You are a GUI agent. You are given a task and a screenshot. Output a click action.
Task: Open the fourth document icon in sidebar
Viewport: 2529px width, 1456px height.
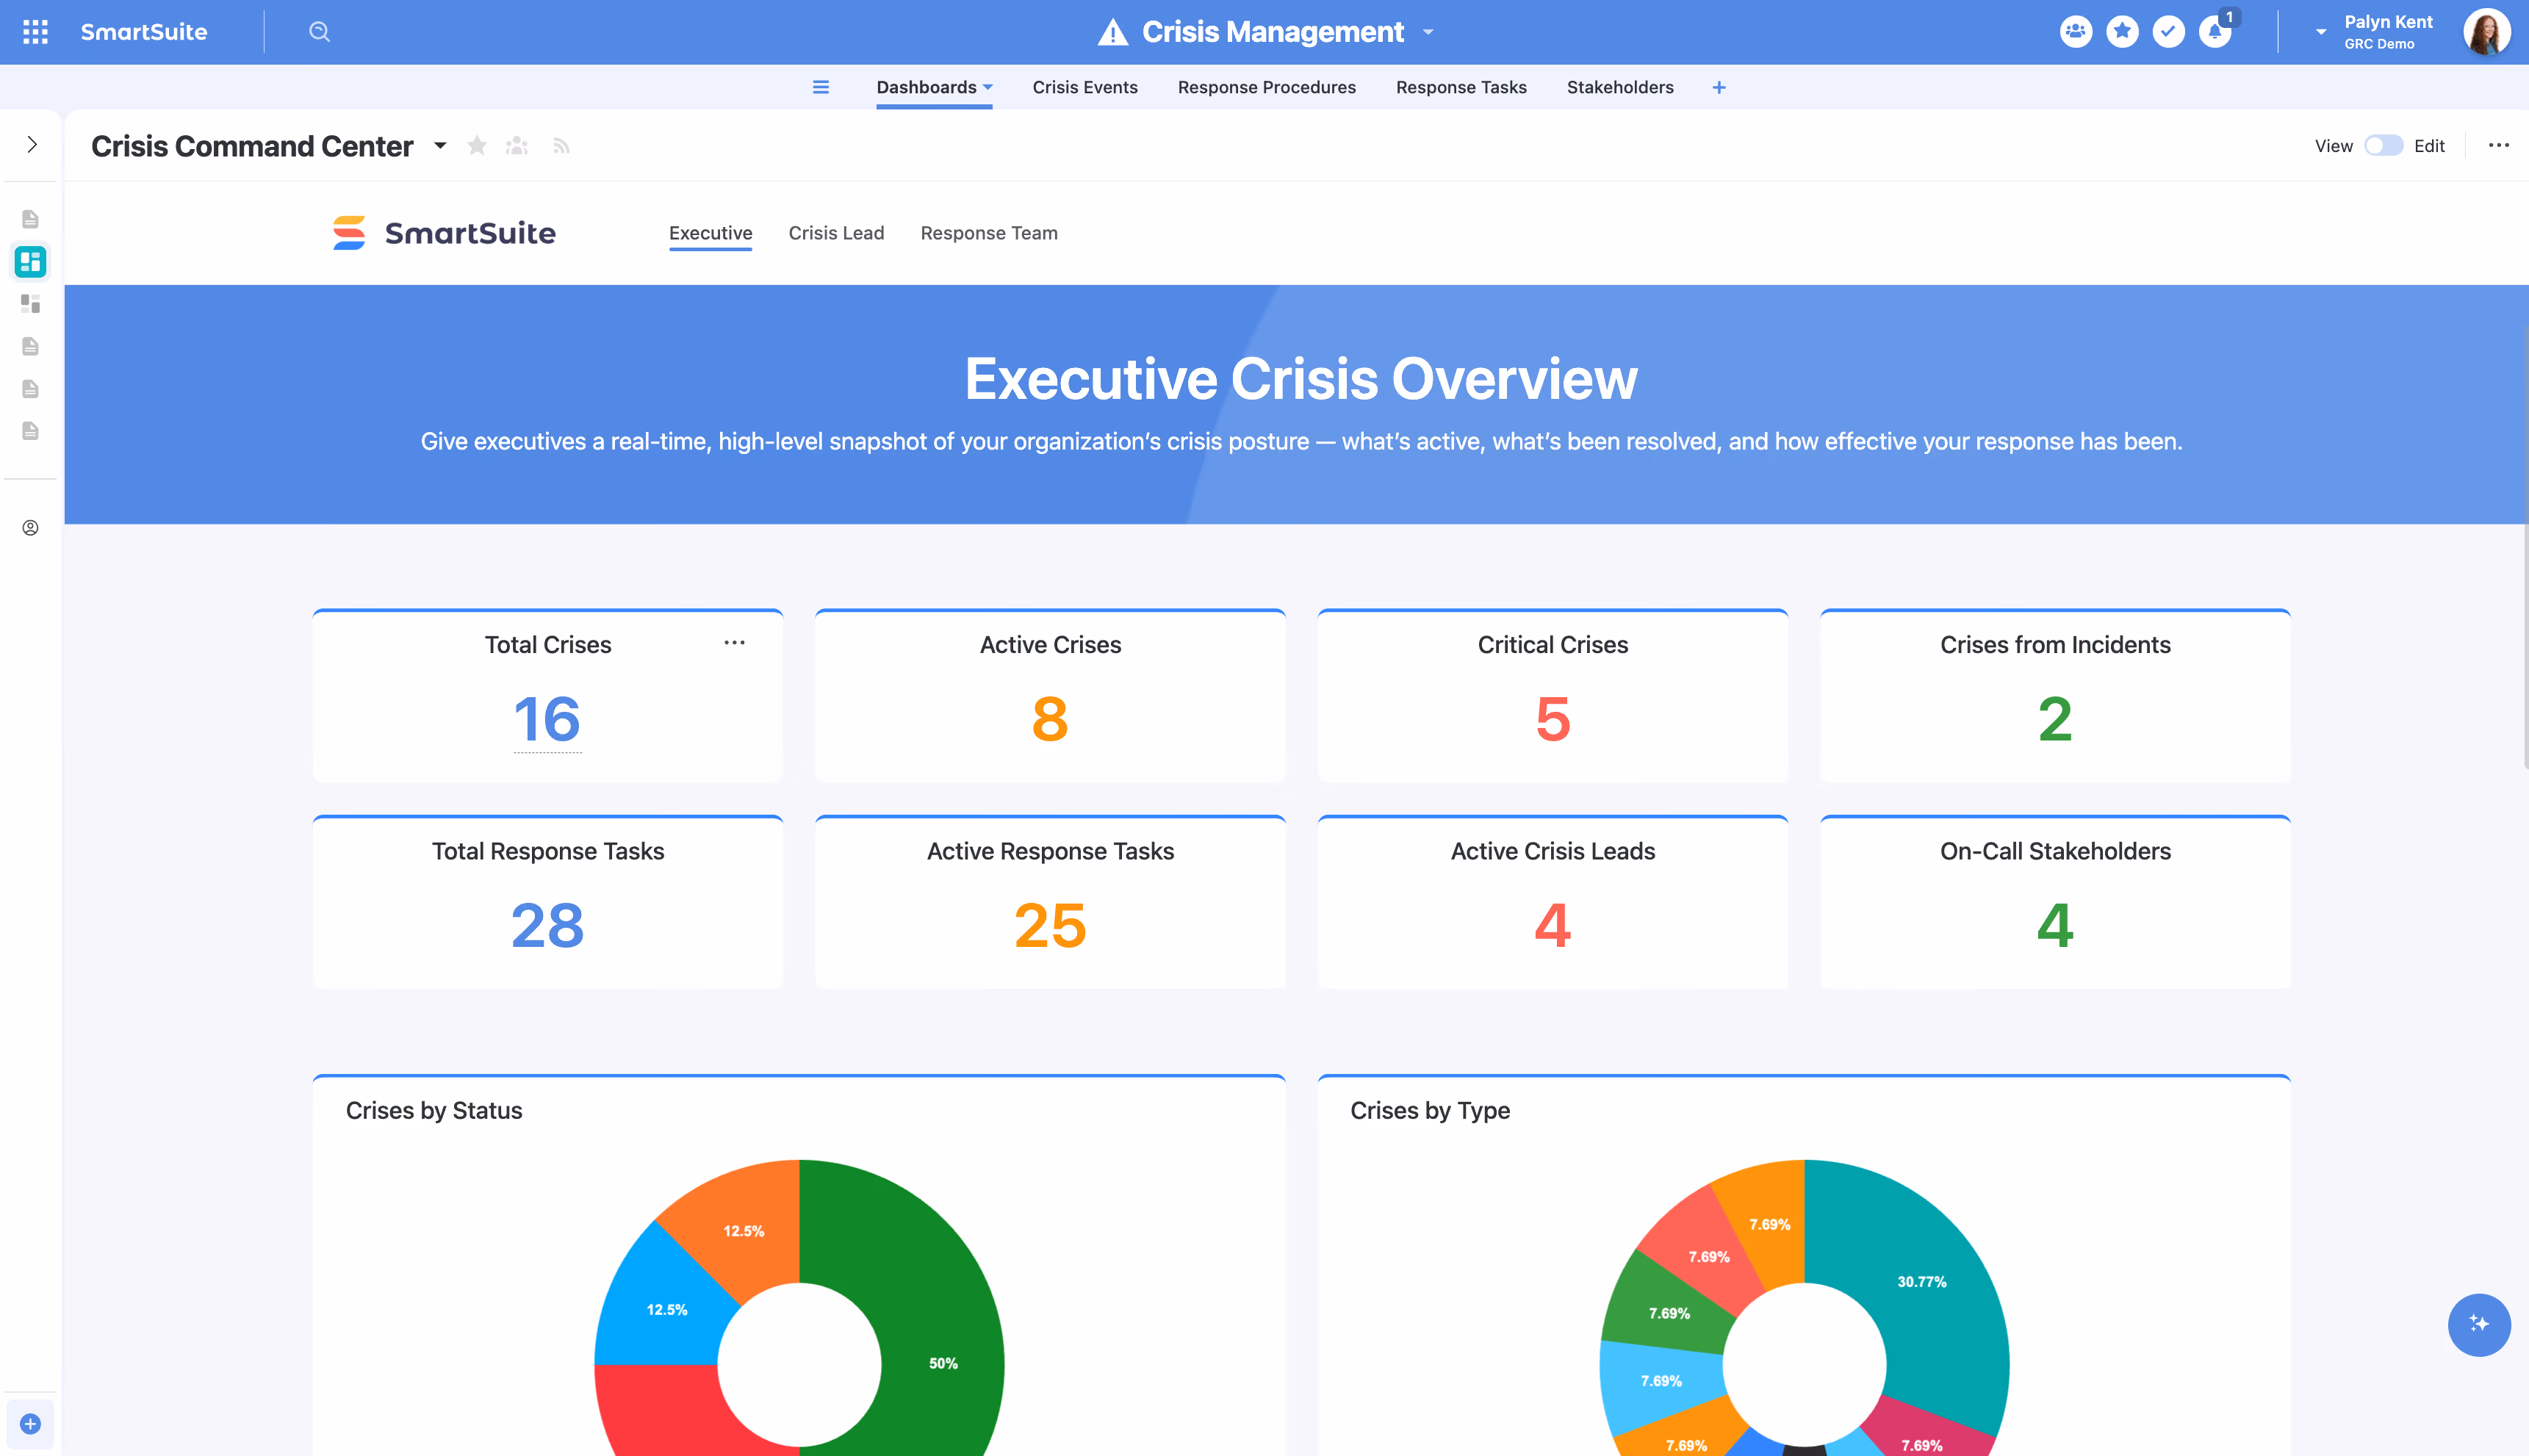(x=31, y=388)
